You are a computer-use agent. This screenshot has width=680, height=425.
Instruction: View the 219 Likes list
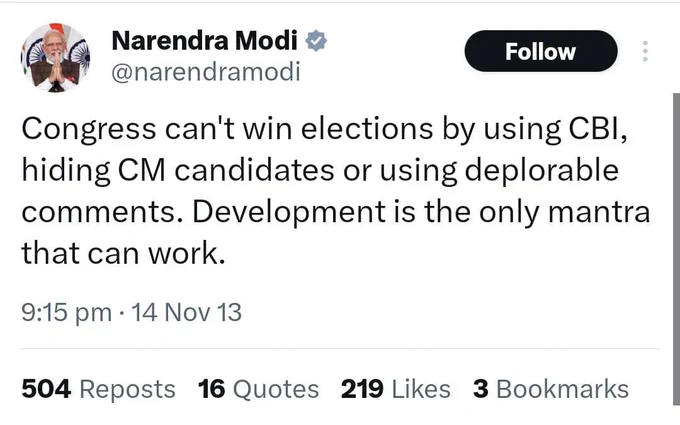pyautogui.click(x=396, y=389)
